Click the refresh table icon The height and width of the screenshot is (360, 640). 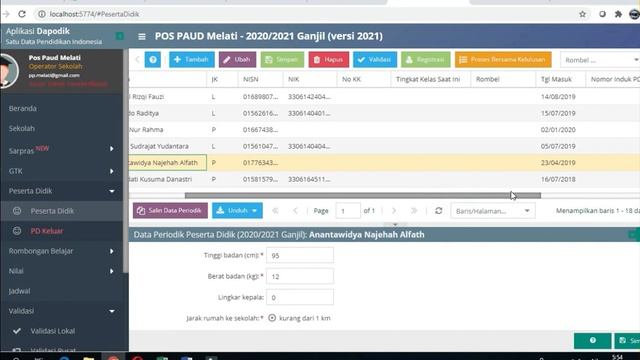tap(439, 211)
